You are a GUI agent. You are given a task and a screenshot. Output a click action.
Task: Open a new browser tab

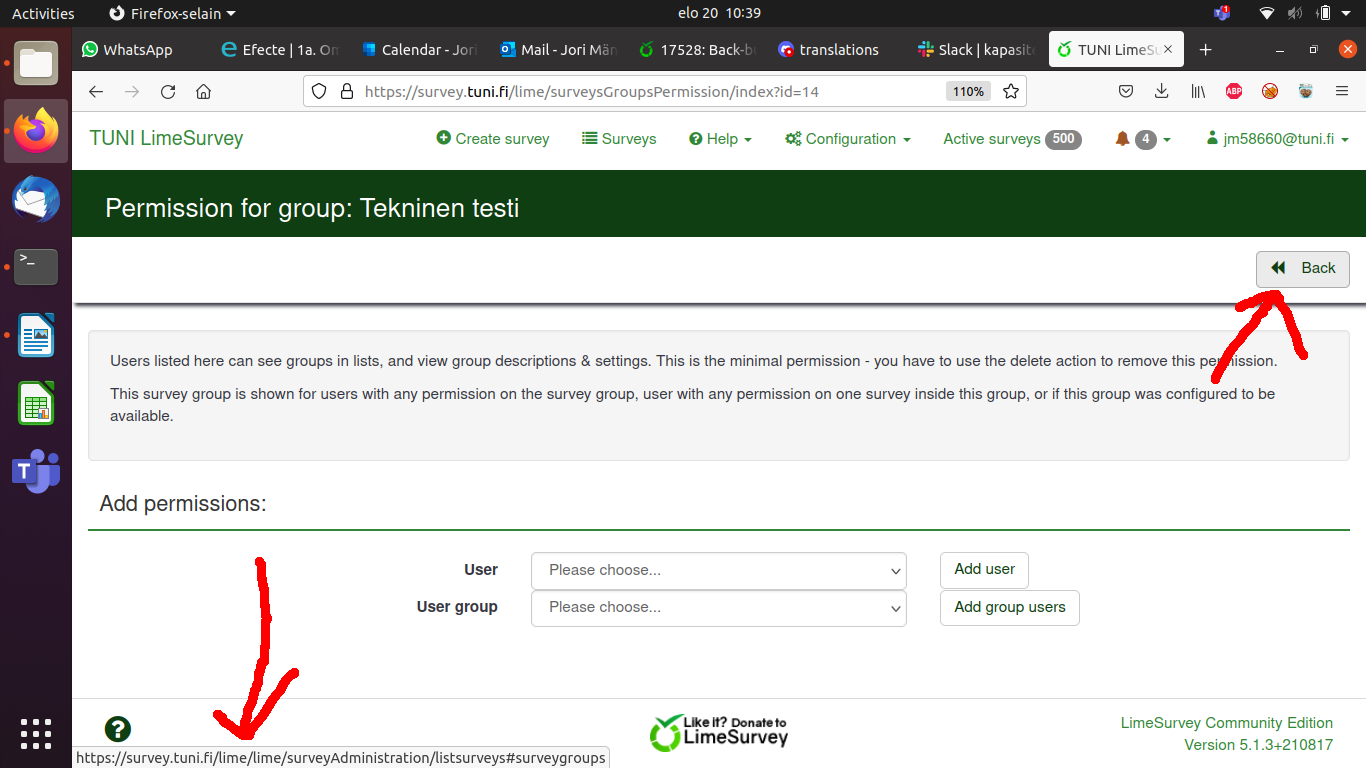coord(1206,50)
